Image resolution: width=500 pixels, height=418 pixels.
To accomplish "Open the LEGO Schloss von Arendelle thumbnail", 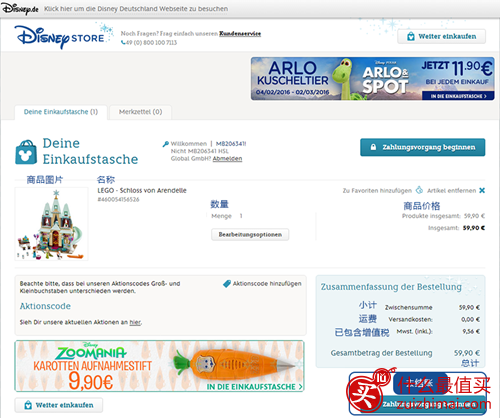I will pos(51,224).
